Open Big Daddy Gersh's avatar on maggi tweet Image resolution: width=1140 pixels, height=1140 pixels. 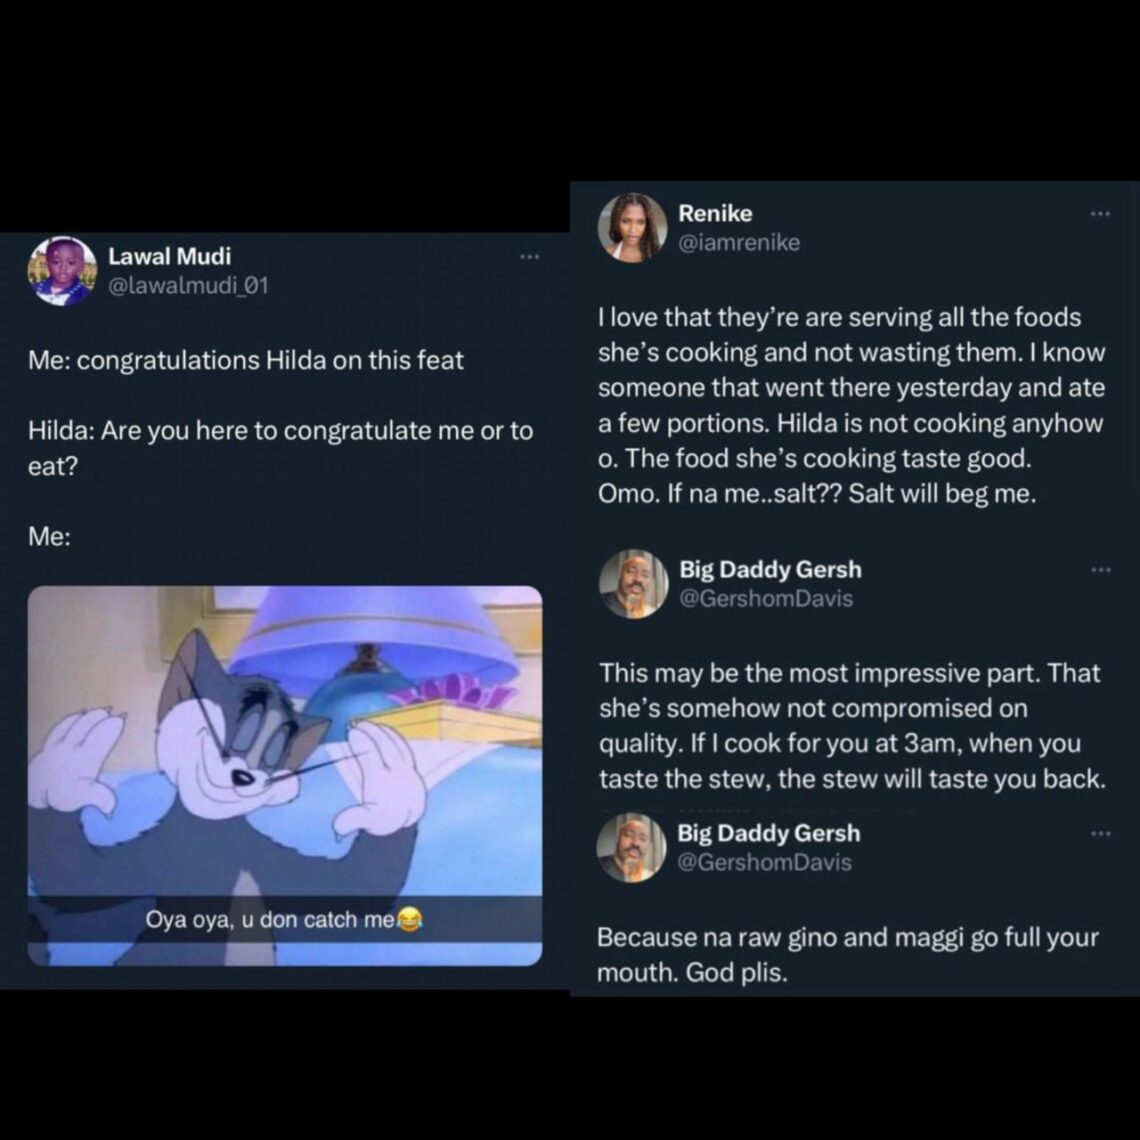631,848
